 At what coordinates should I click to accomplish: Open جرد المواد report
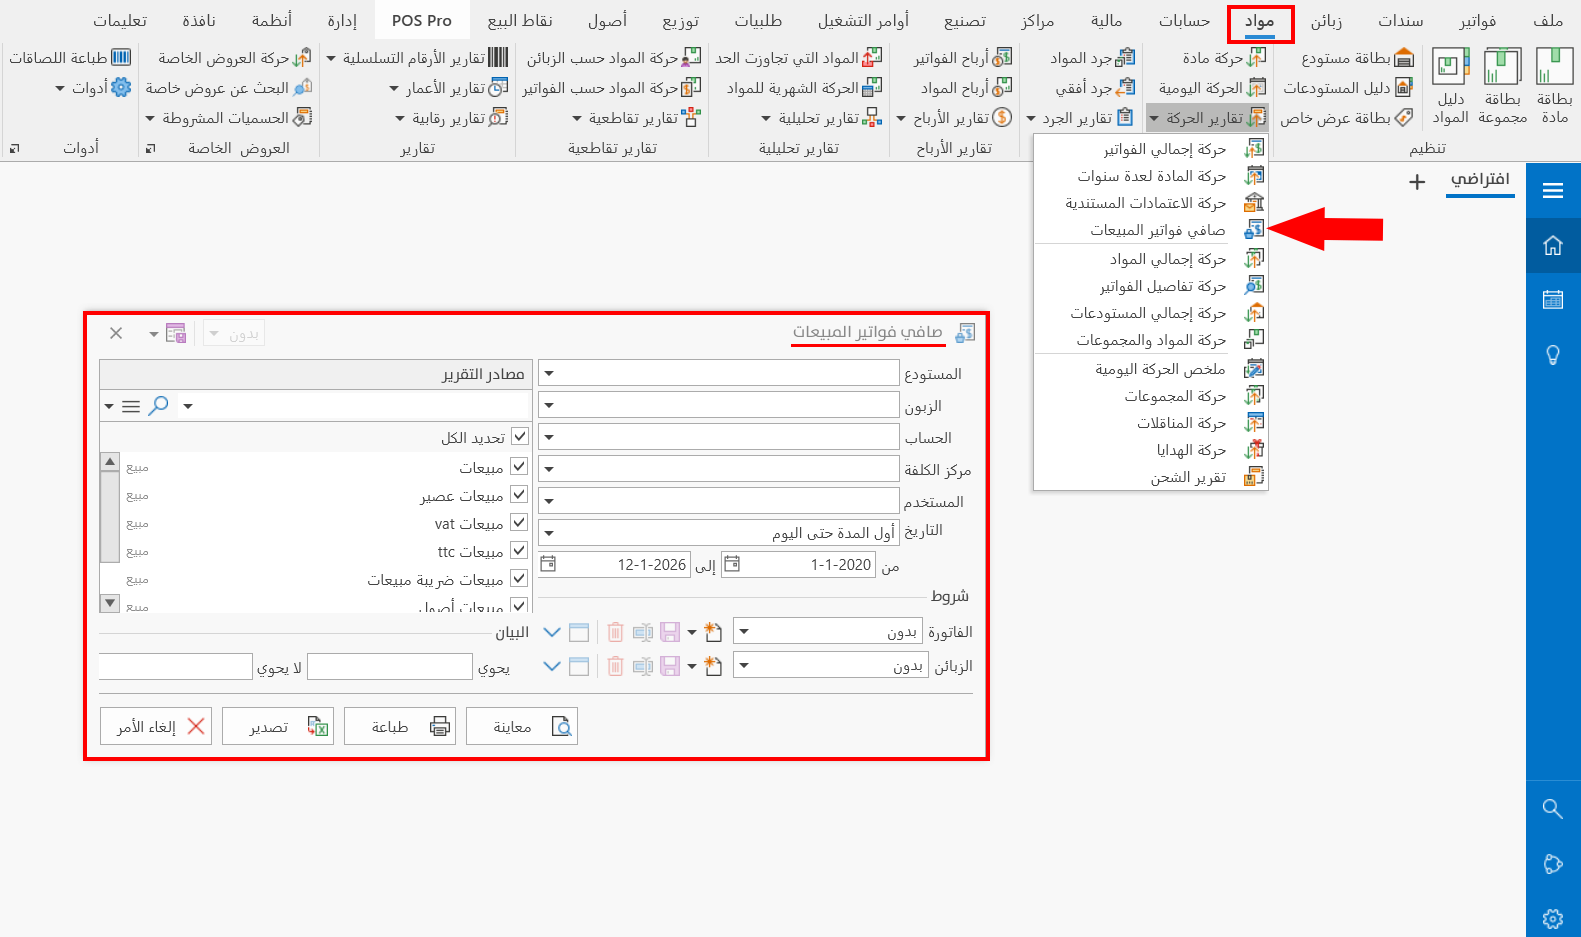coord(1092,58)
